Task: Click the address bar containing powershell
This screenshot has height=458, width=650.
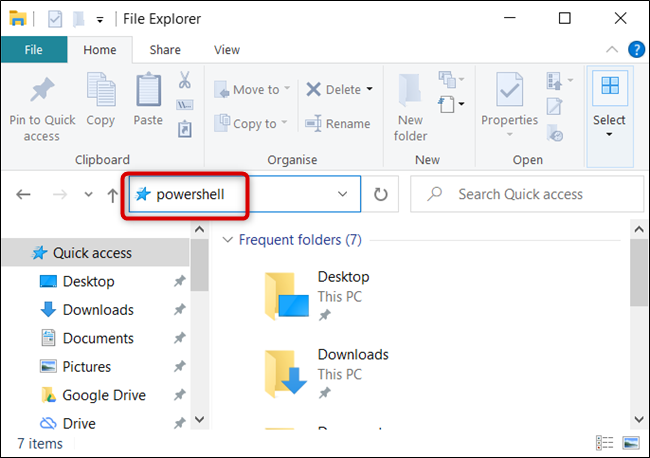Action: click(x=245, y=194)
